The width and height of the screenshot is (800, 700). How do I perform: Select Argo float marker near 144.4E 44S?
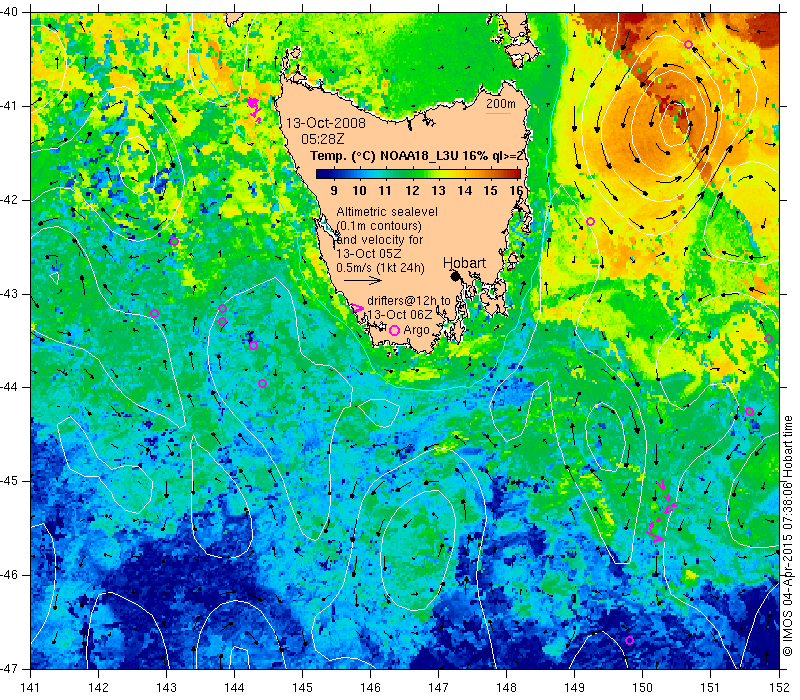(x=262, y=383)
